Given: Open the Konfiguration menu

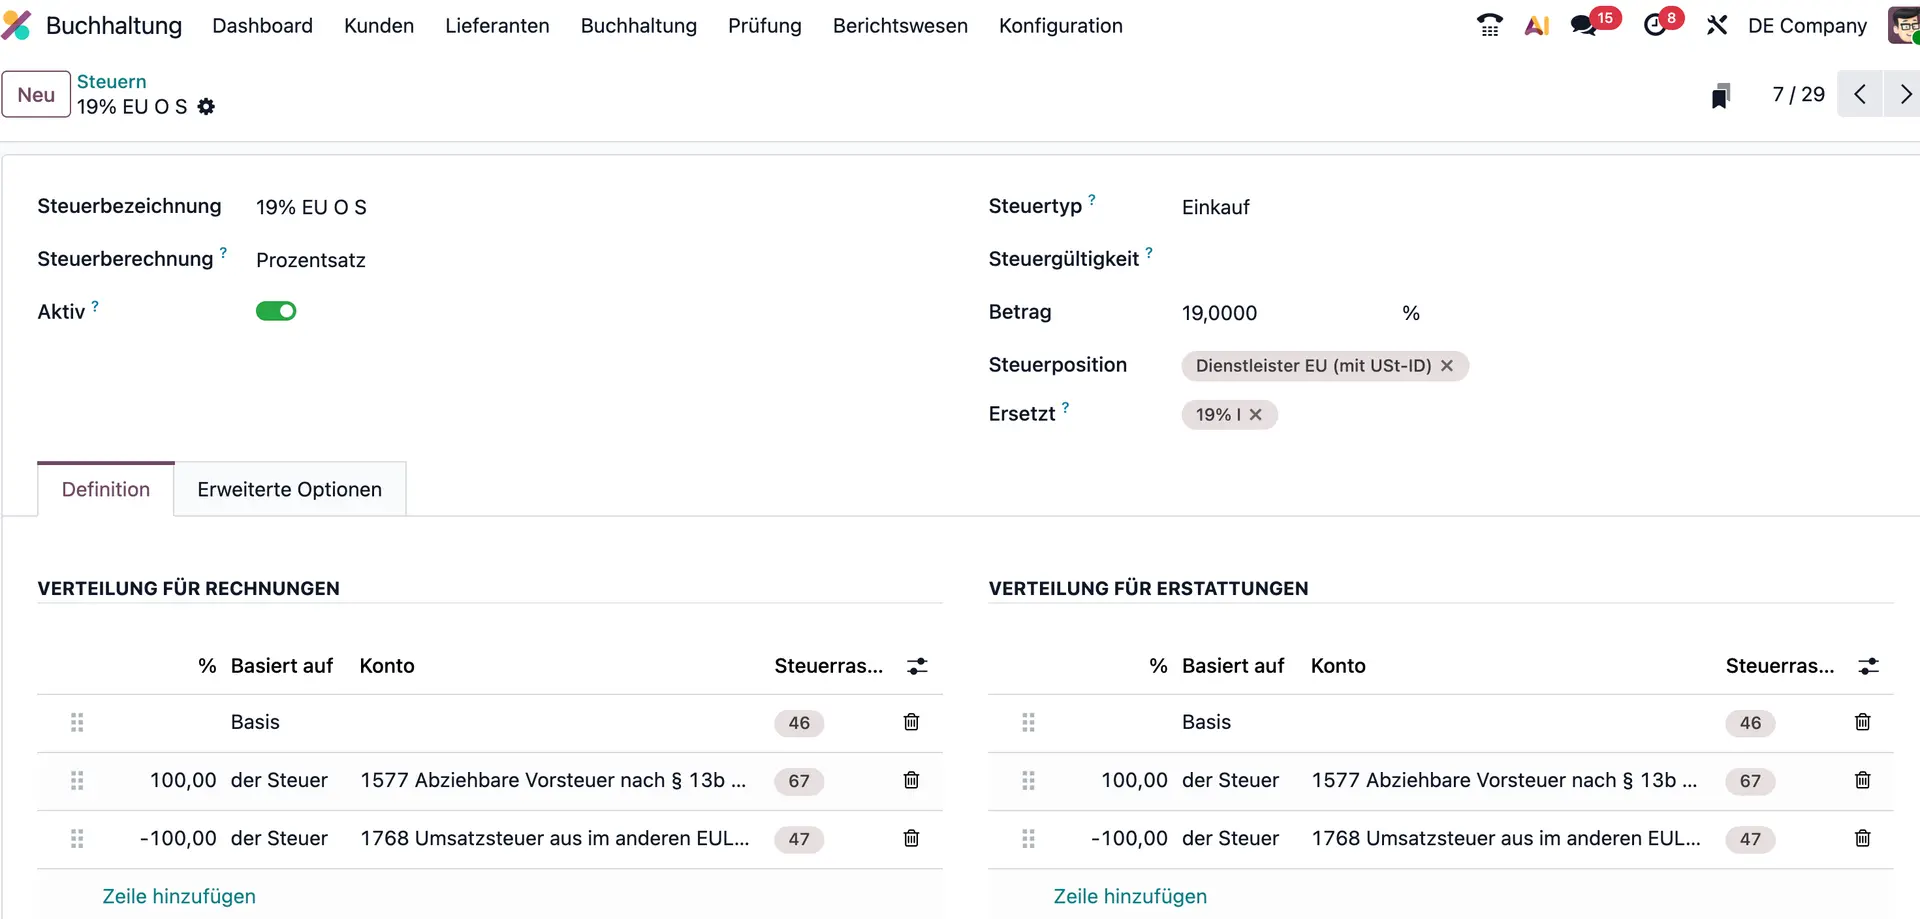Looking at the screenshot, I should point(1061,26).
